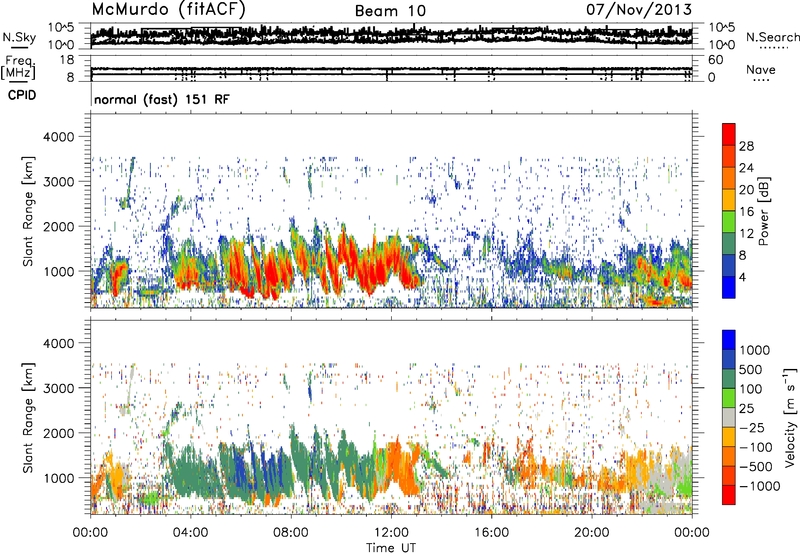Screen dimensions: 800x554
Task: Click the 'CPID' row label
Action: [x=22, y=95]
